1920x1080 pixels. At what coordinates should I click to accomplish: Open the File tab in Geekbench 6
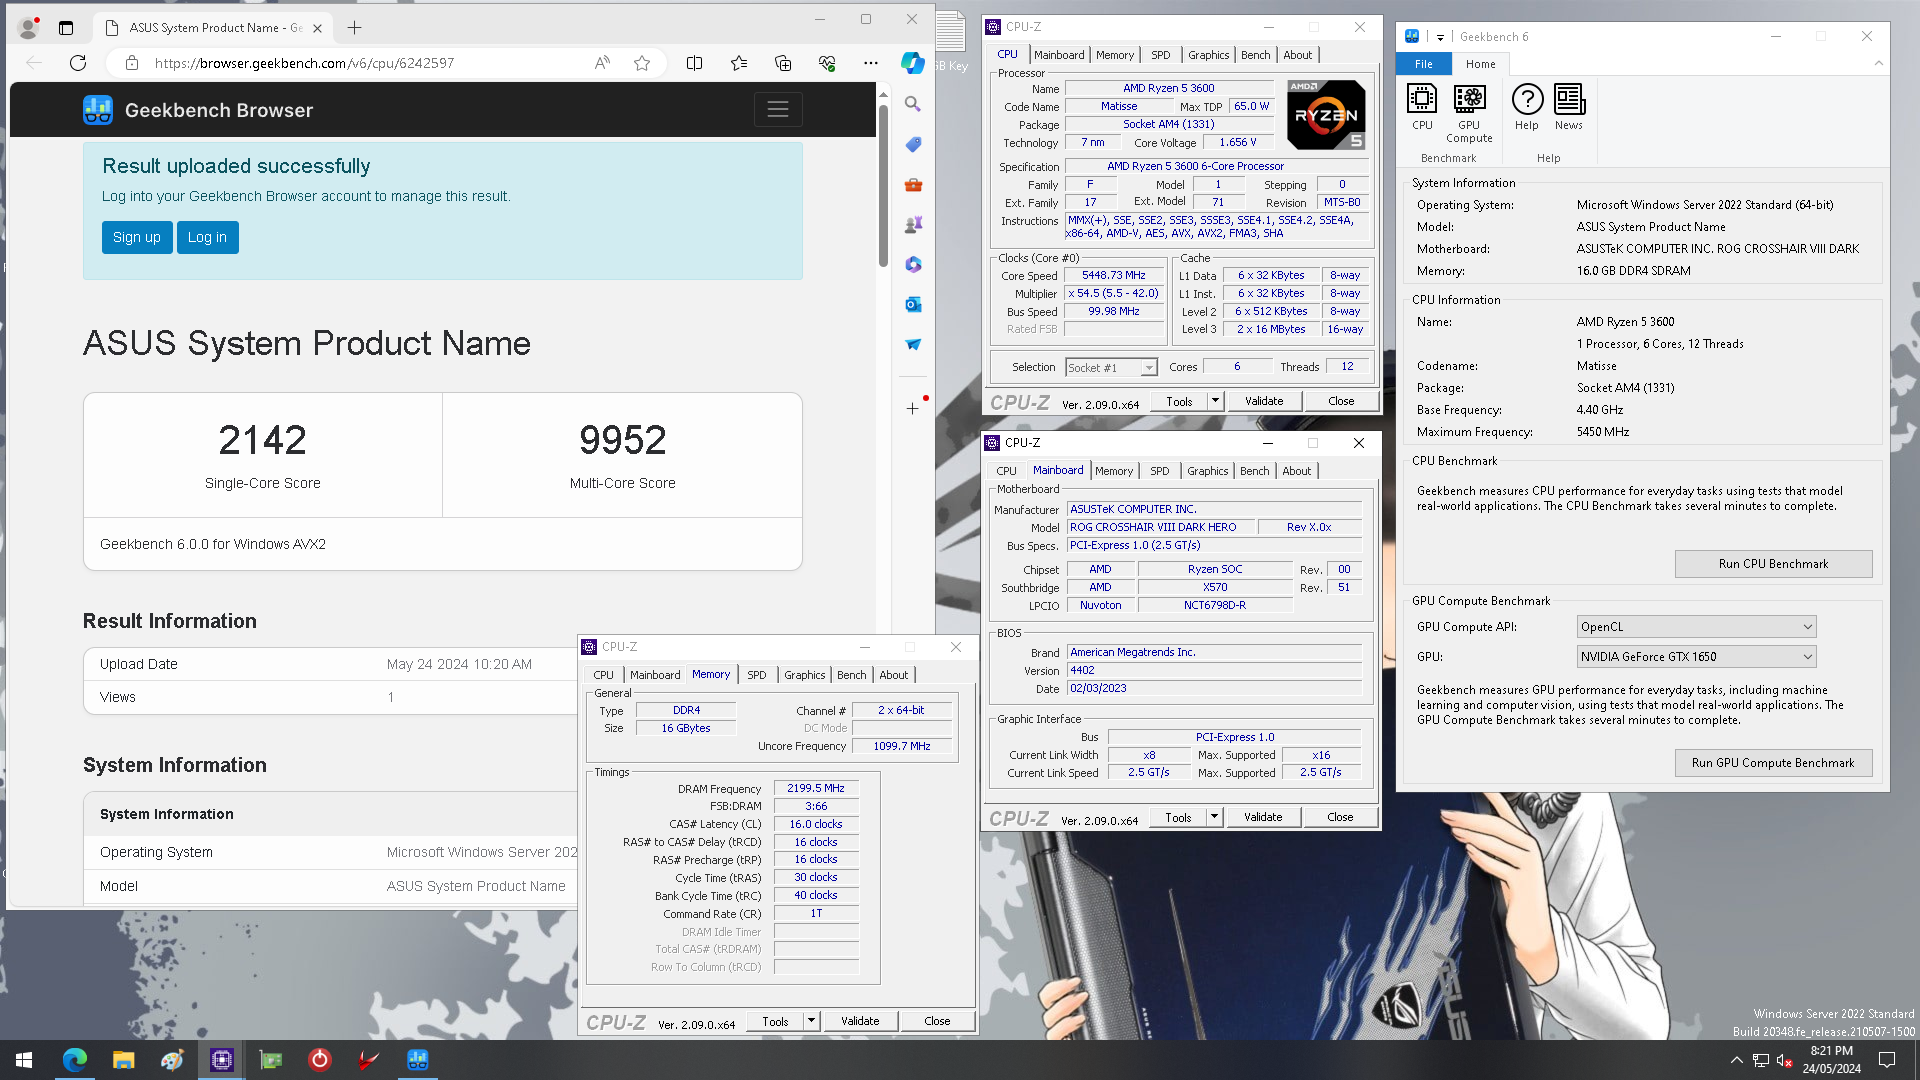pos(1423,64)
